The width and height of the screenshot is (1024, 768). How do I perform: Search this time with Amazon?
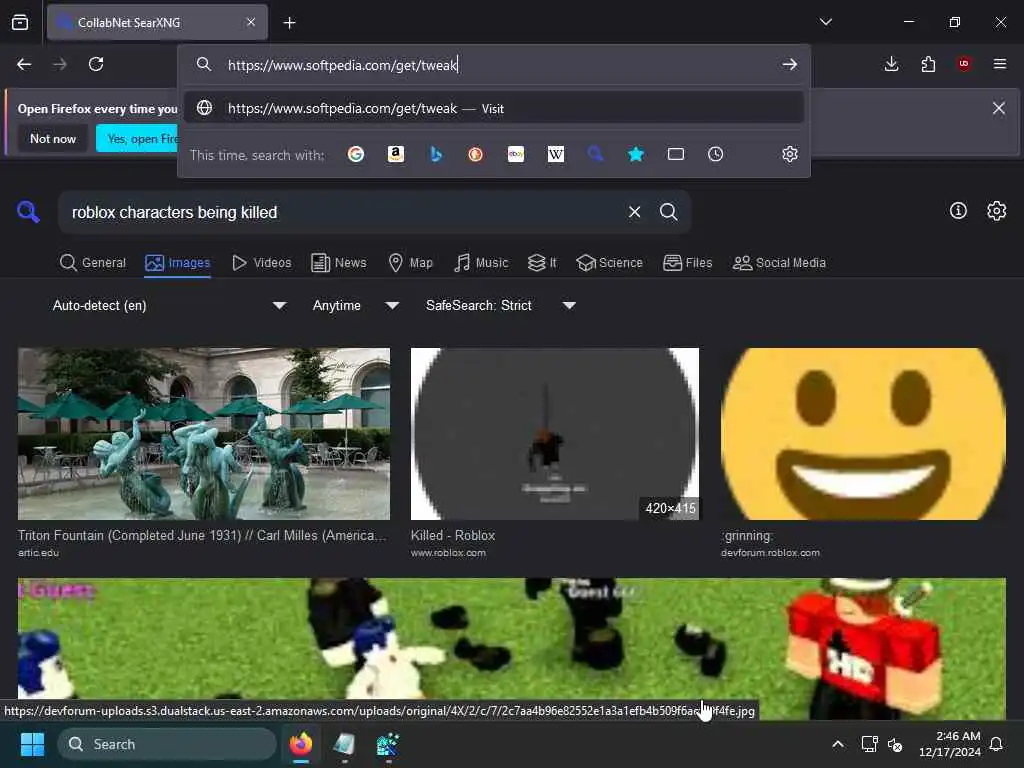pyautogui.click(x=396, y=154)
